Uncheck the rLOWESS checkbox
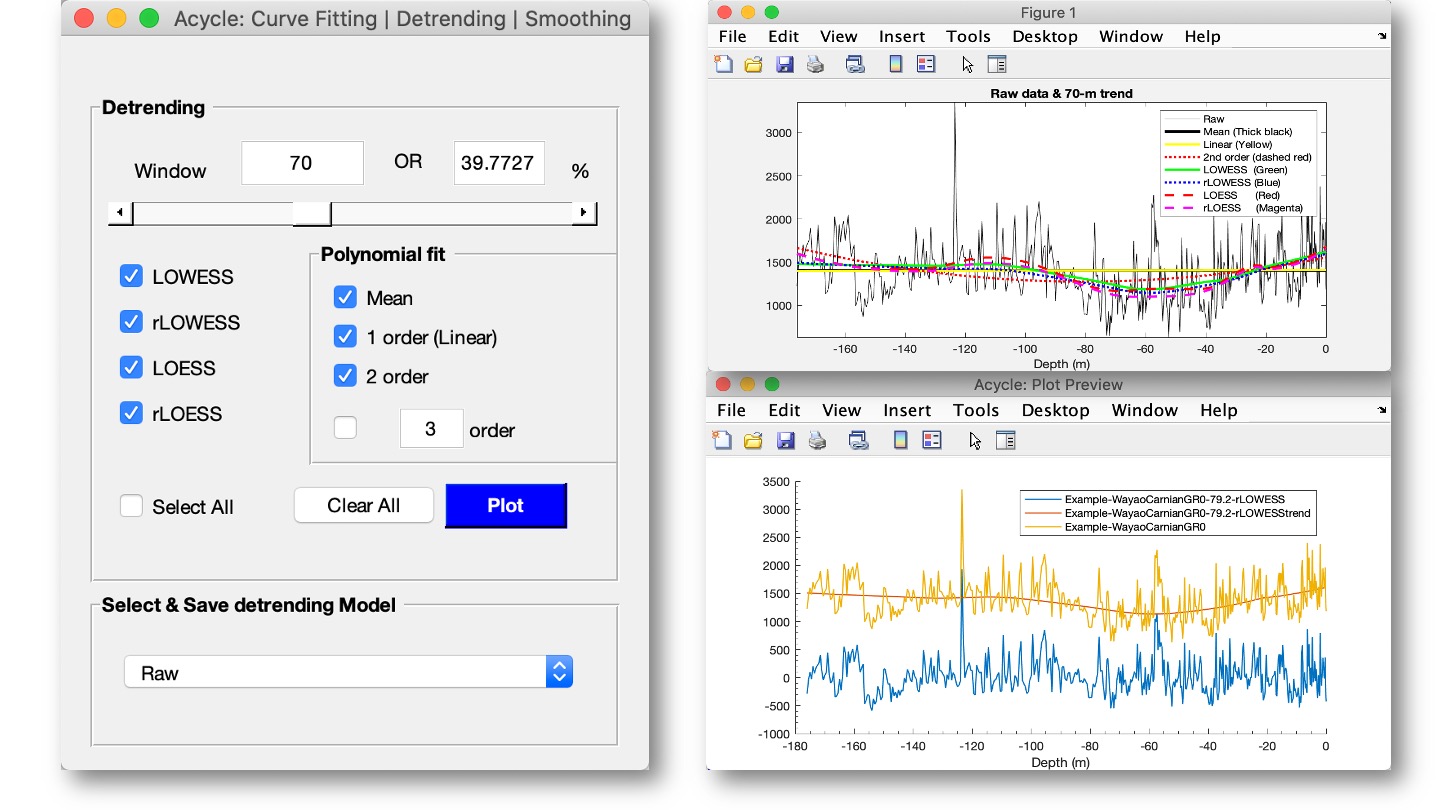Viewport: 1440px width, 810px height. click(131, 322)
